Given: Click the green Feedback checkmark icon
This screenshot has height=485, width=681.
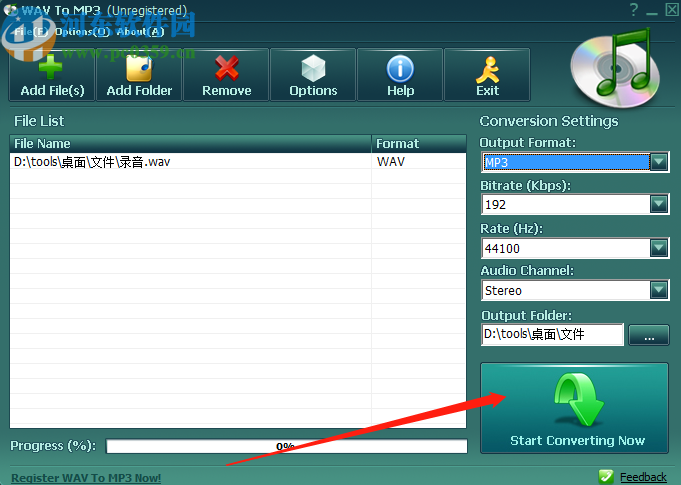Looking at the screenshot, I should click(606, 476).
